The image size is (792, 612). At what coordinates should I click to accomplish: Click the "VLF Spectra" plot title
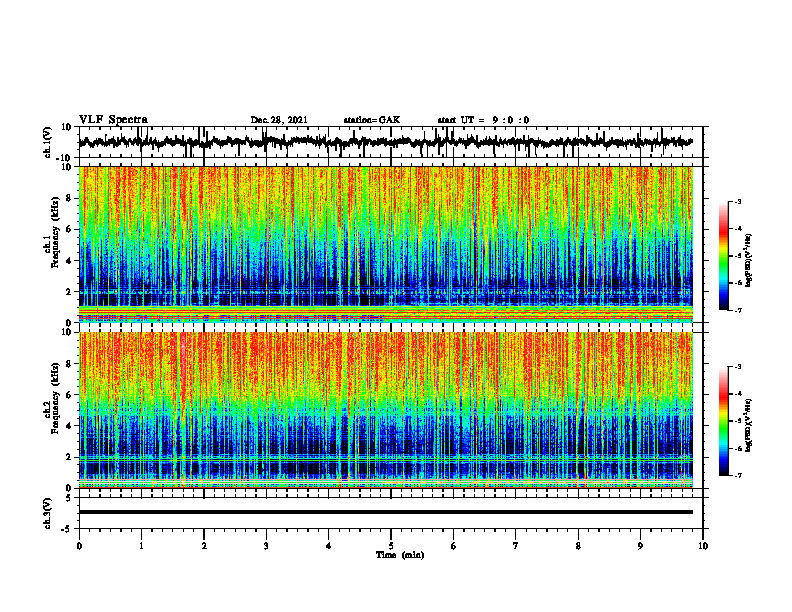pyautogui.click(x=113, y=120)
